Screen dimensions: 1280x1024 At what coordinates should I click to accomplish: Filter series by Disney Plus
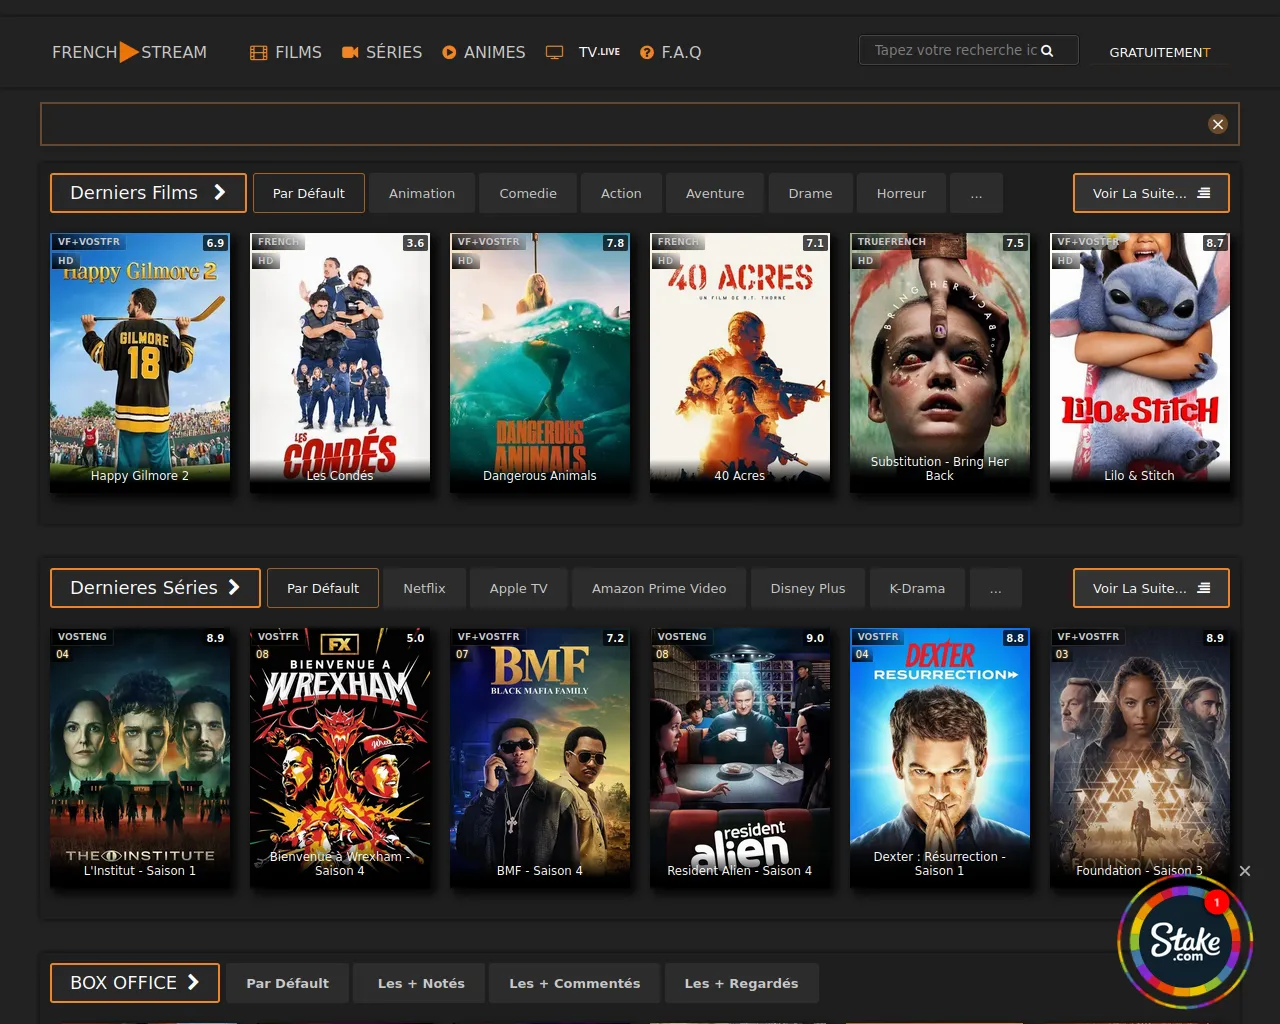click(x=808, y=588)
